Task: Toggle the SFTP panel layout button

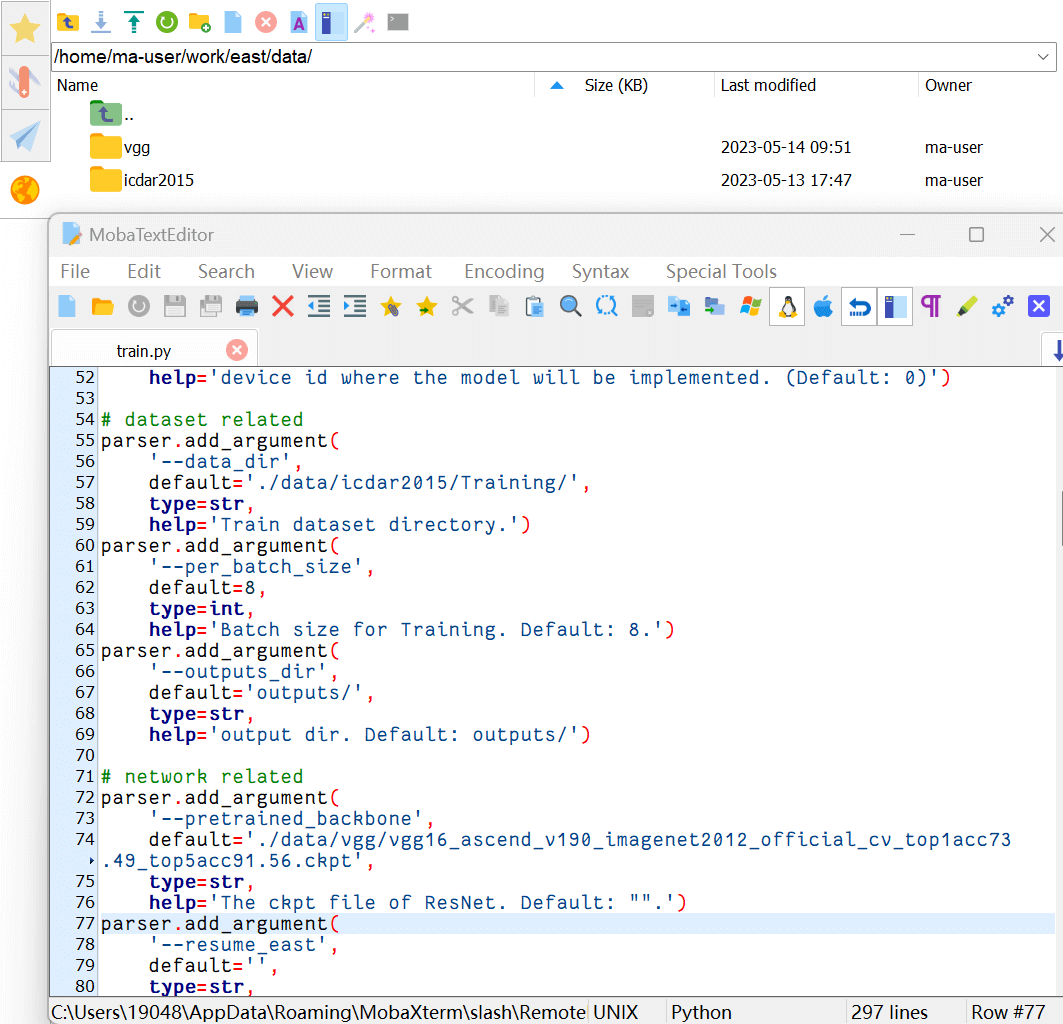Action: 332,22
